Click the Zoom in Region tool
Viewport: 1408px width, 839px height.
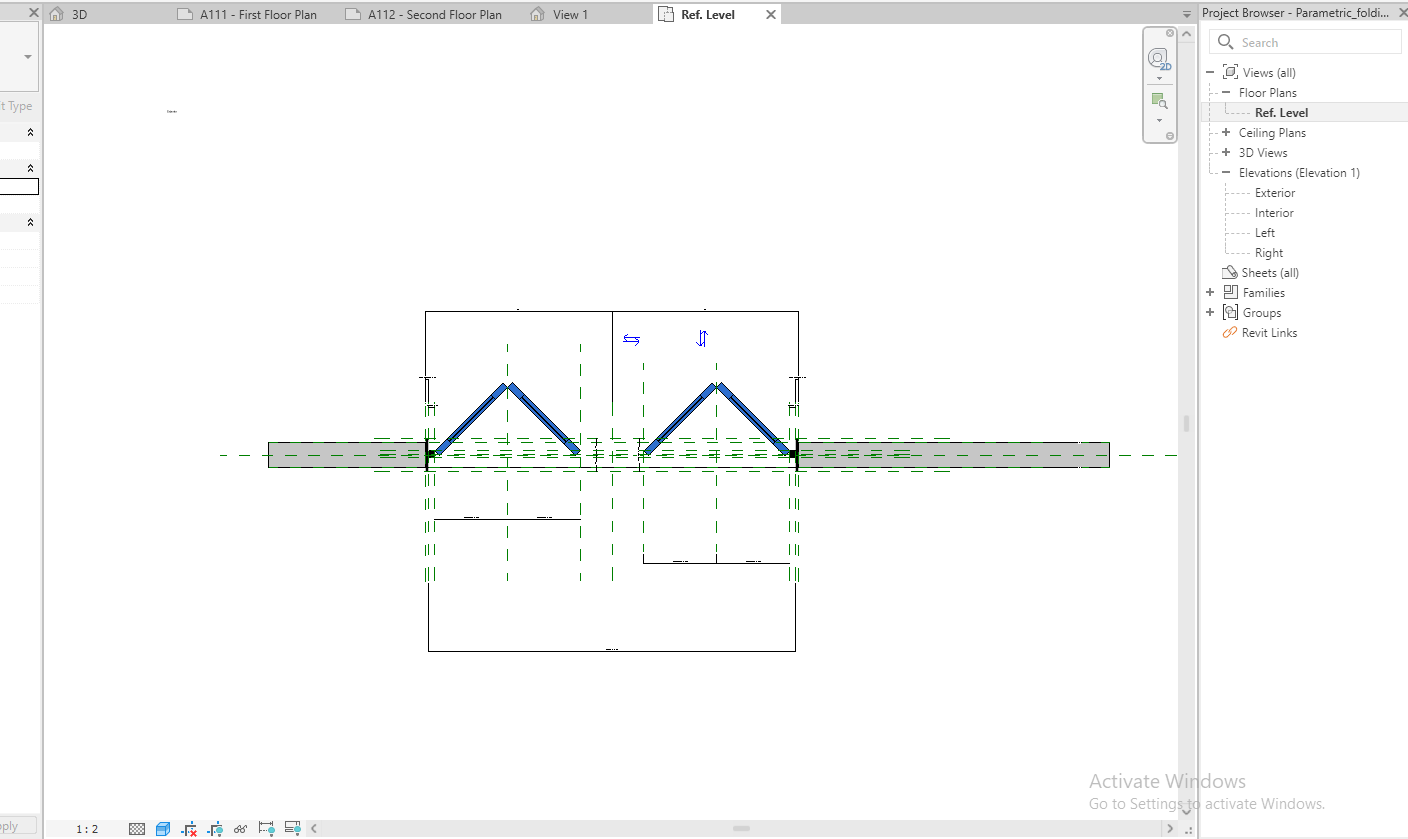point(1159,101)
